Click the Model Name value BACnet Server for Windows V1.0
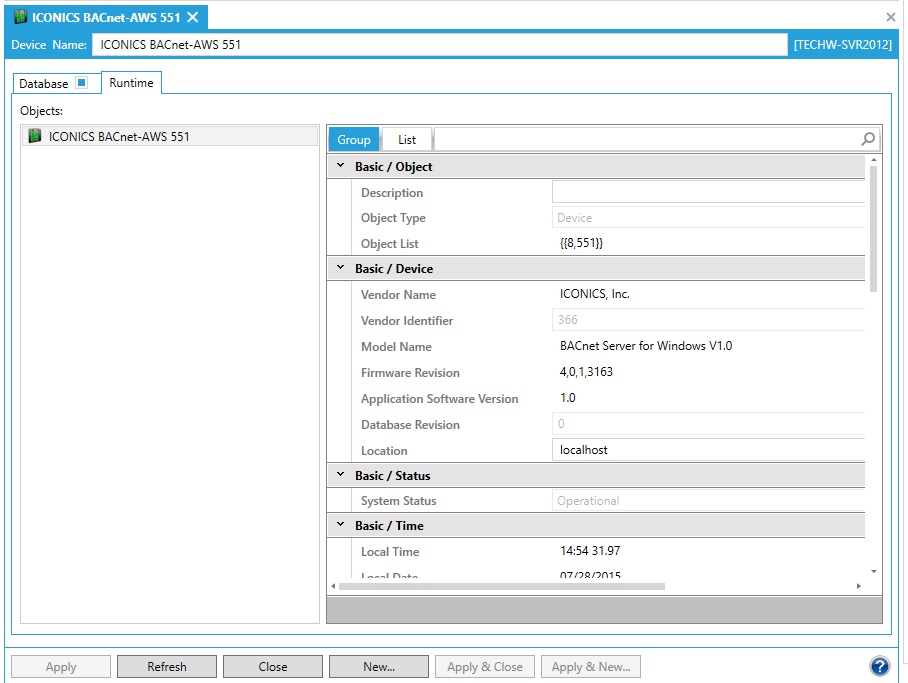Viewport: 908px width, 683px height. click(x=646, y=346)
